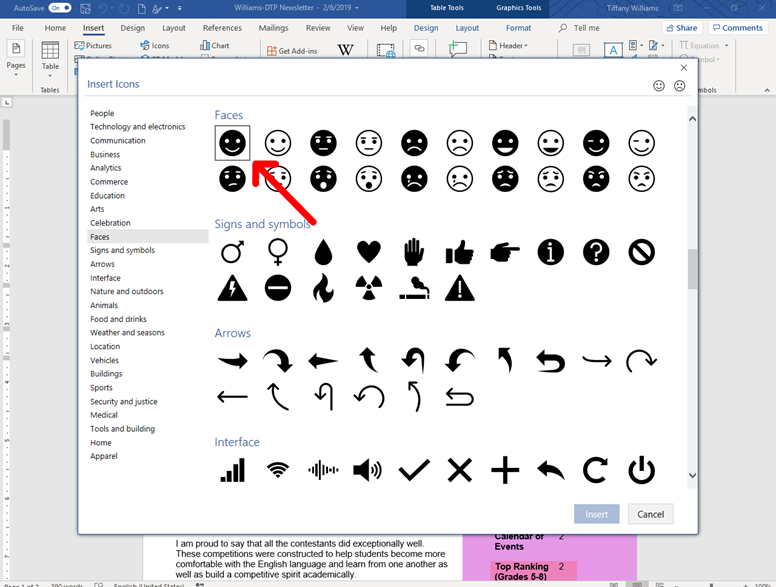The width and height of the screenshot is (776, 587).
Task: Select the question mark circle icon
Action: (596, 252)
